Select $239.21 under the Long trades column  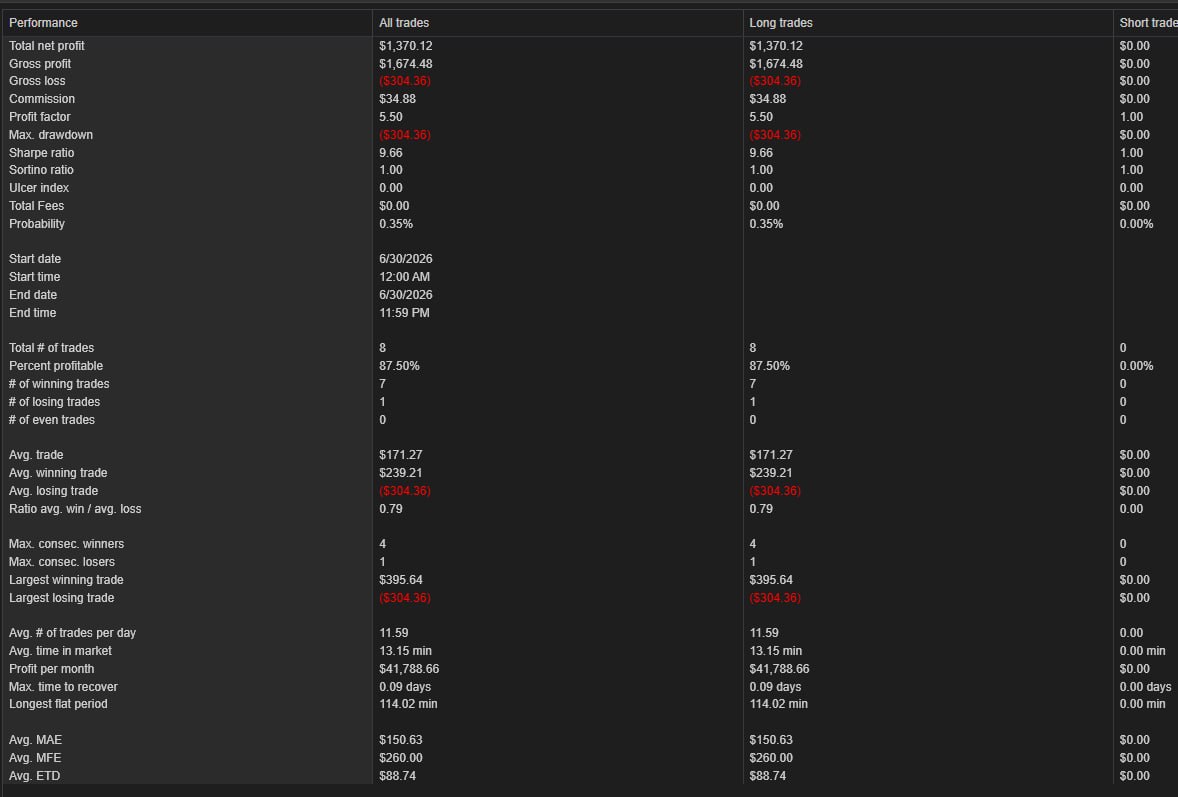point(771,473)
